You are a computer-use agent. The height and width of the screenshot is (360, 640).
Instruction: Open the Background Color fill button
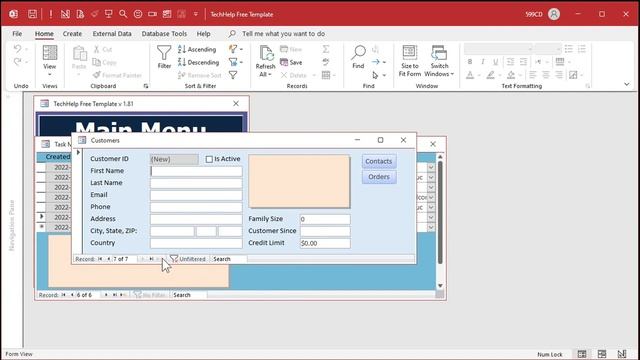coord(511,75)
